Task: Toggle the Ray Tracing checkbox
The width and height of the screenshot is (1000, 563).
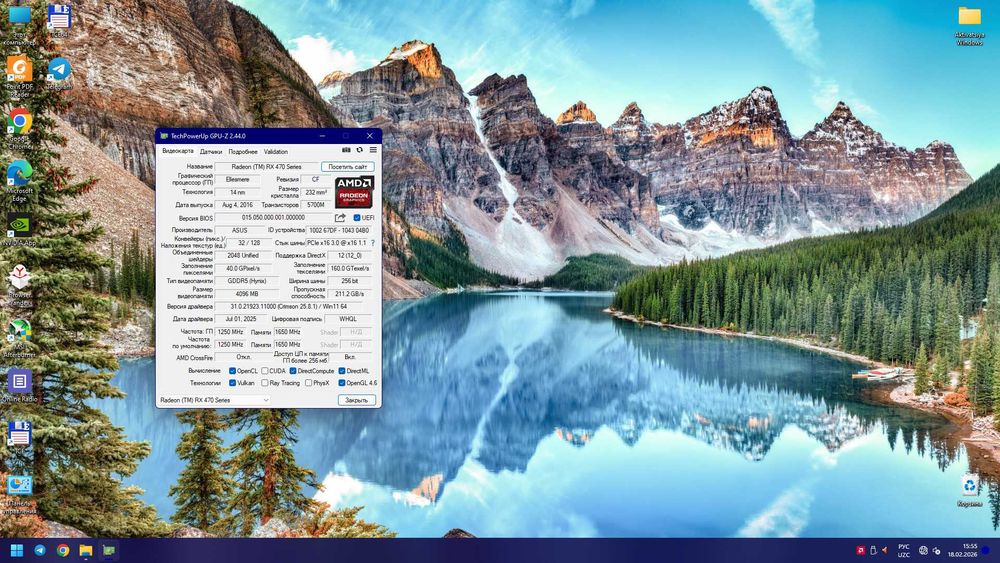Action: 265,383
